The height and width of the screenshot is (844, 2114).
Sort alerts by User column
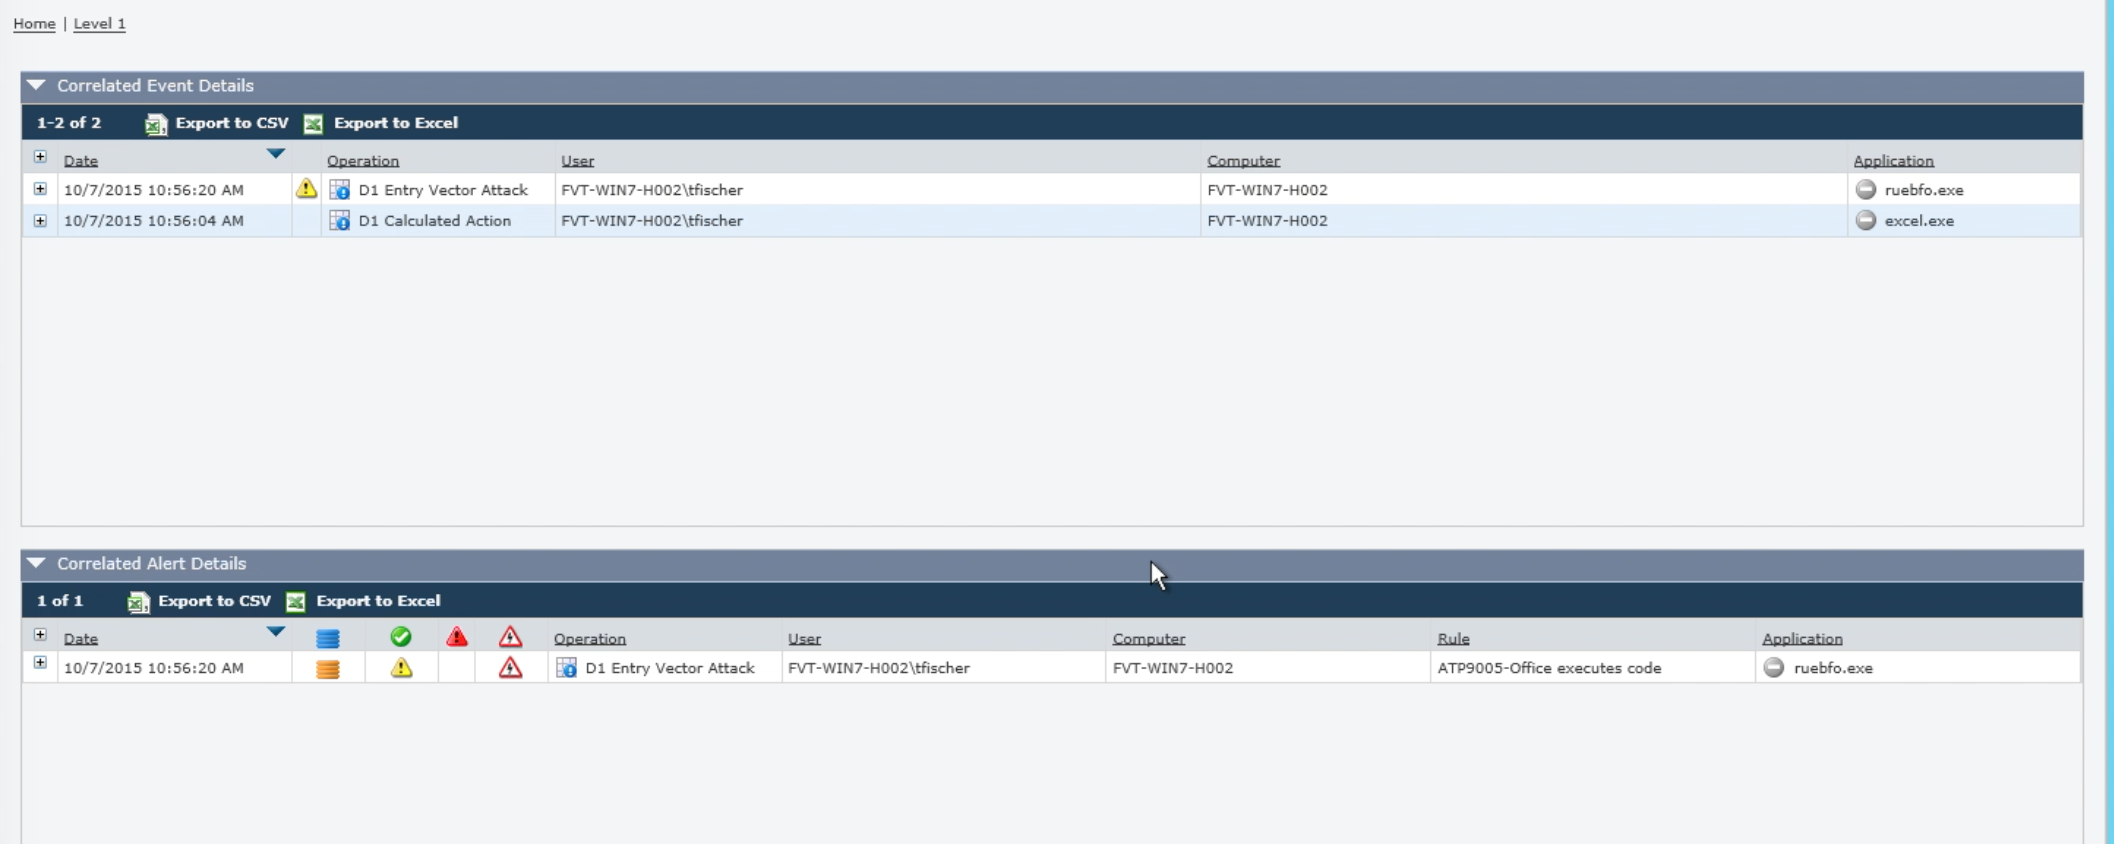click(x=804, y=639)
